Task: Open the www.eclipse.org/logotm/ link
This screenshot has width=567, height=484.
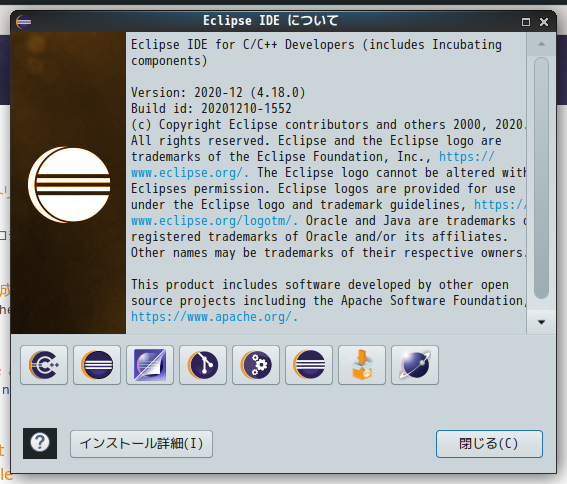Action: tap(215, 221)
